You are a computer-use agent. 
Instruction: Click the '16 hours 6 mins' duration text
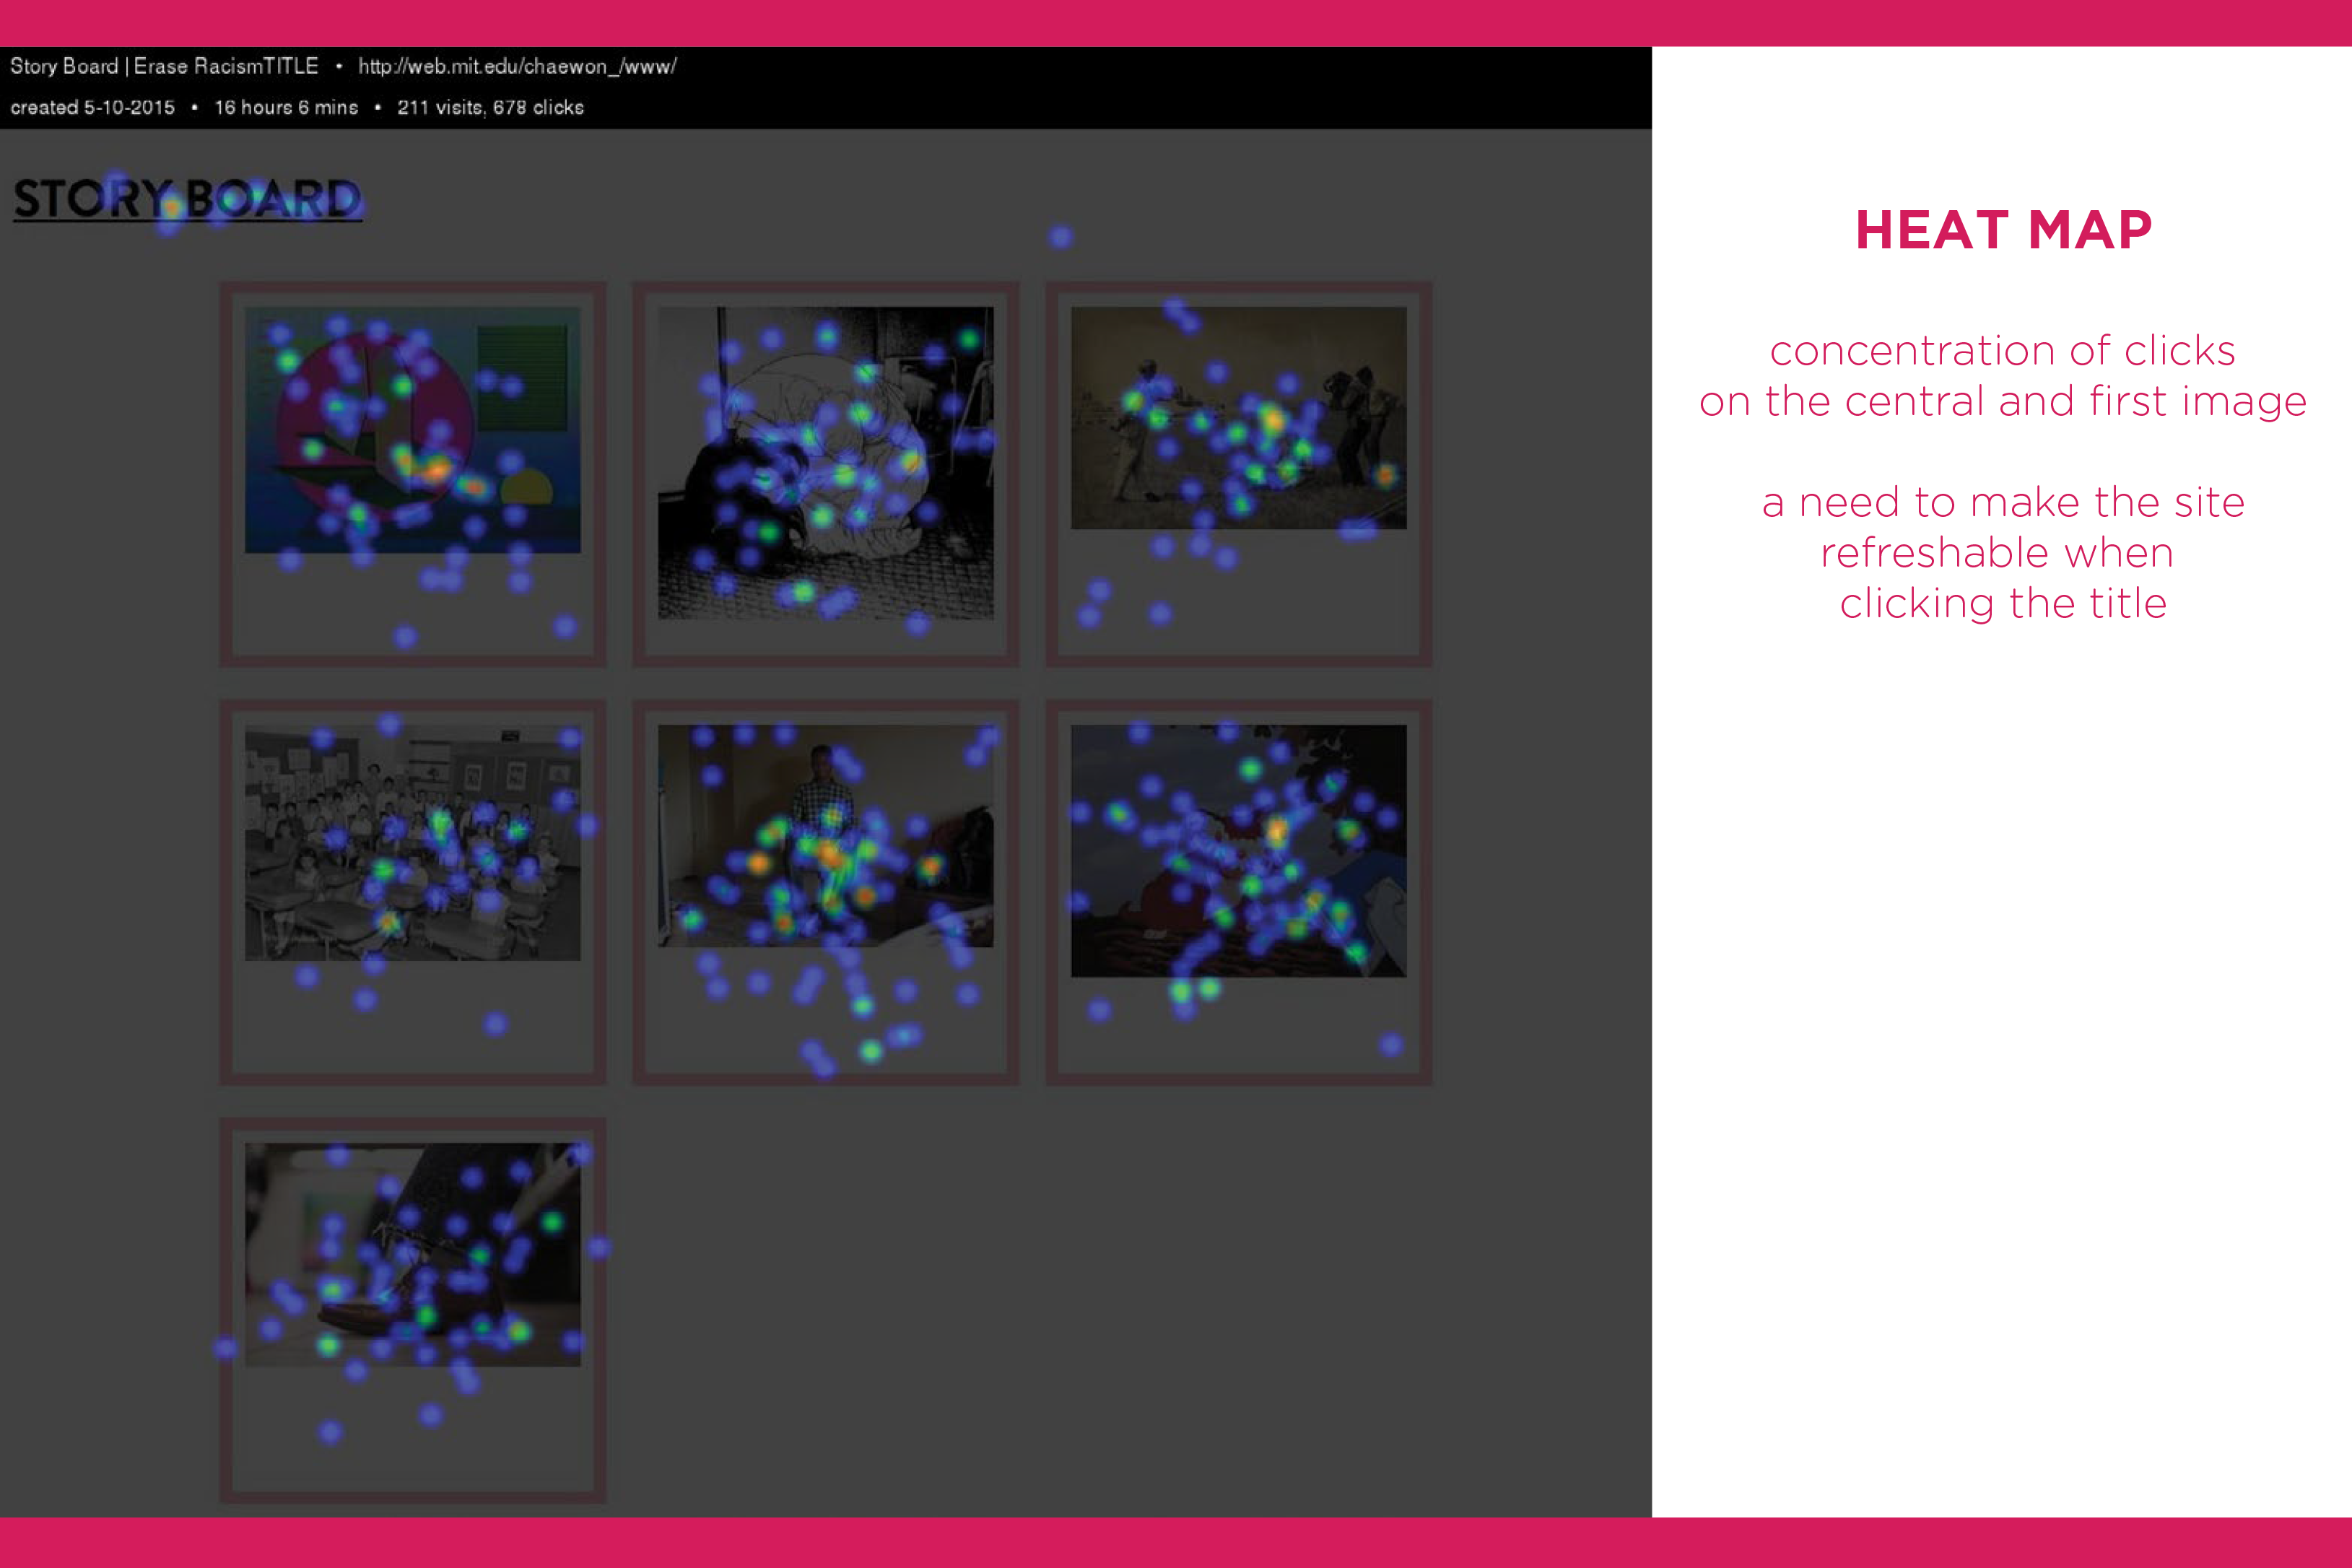(286, 107)
